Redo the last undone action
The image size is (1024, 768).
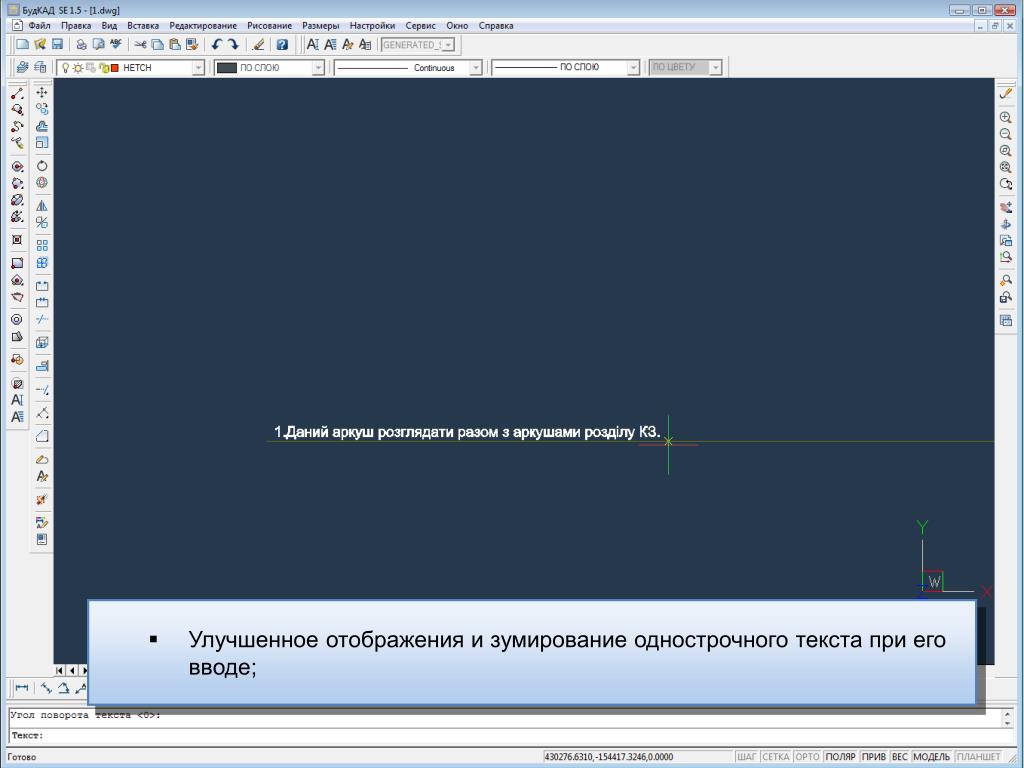233,44
